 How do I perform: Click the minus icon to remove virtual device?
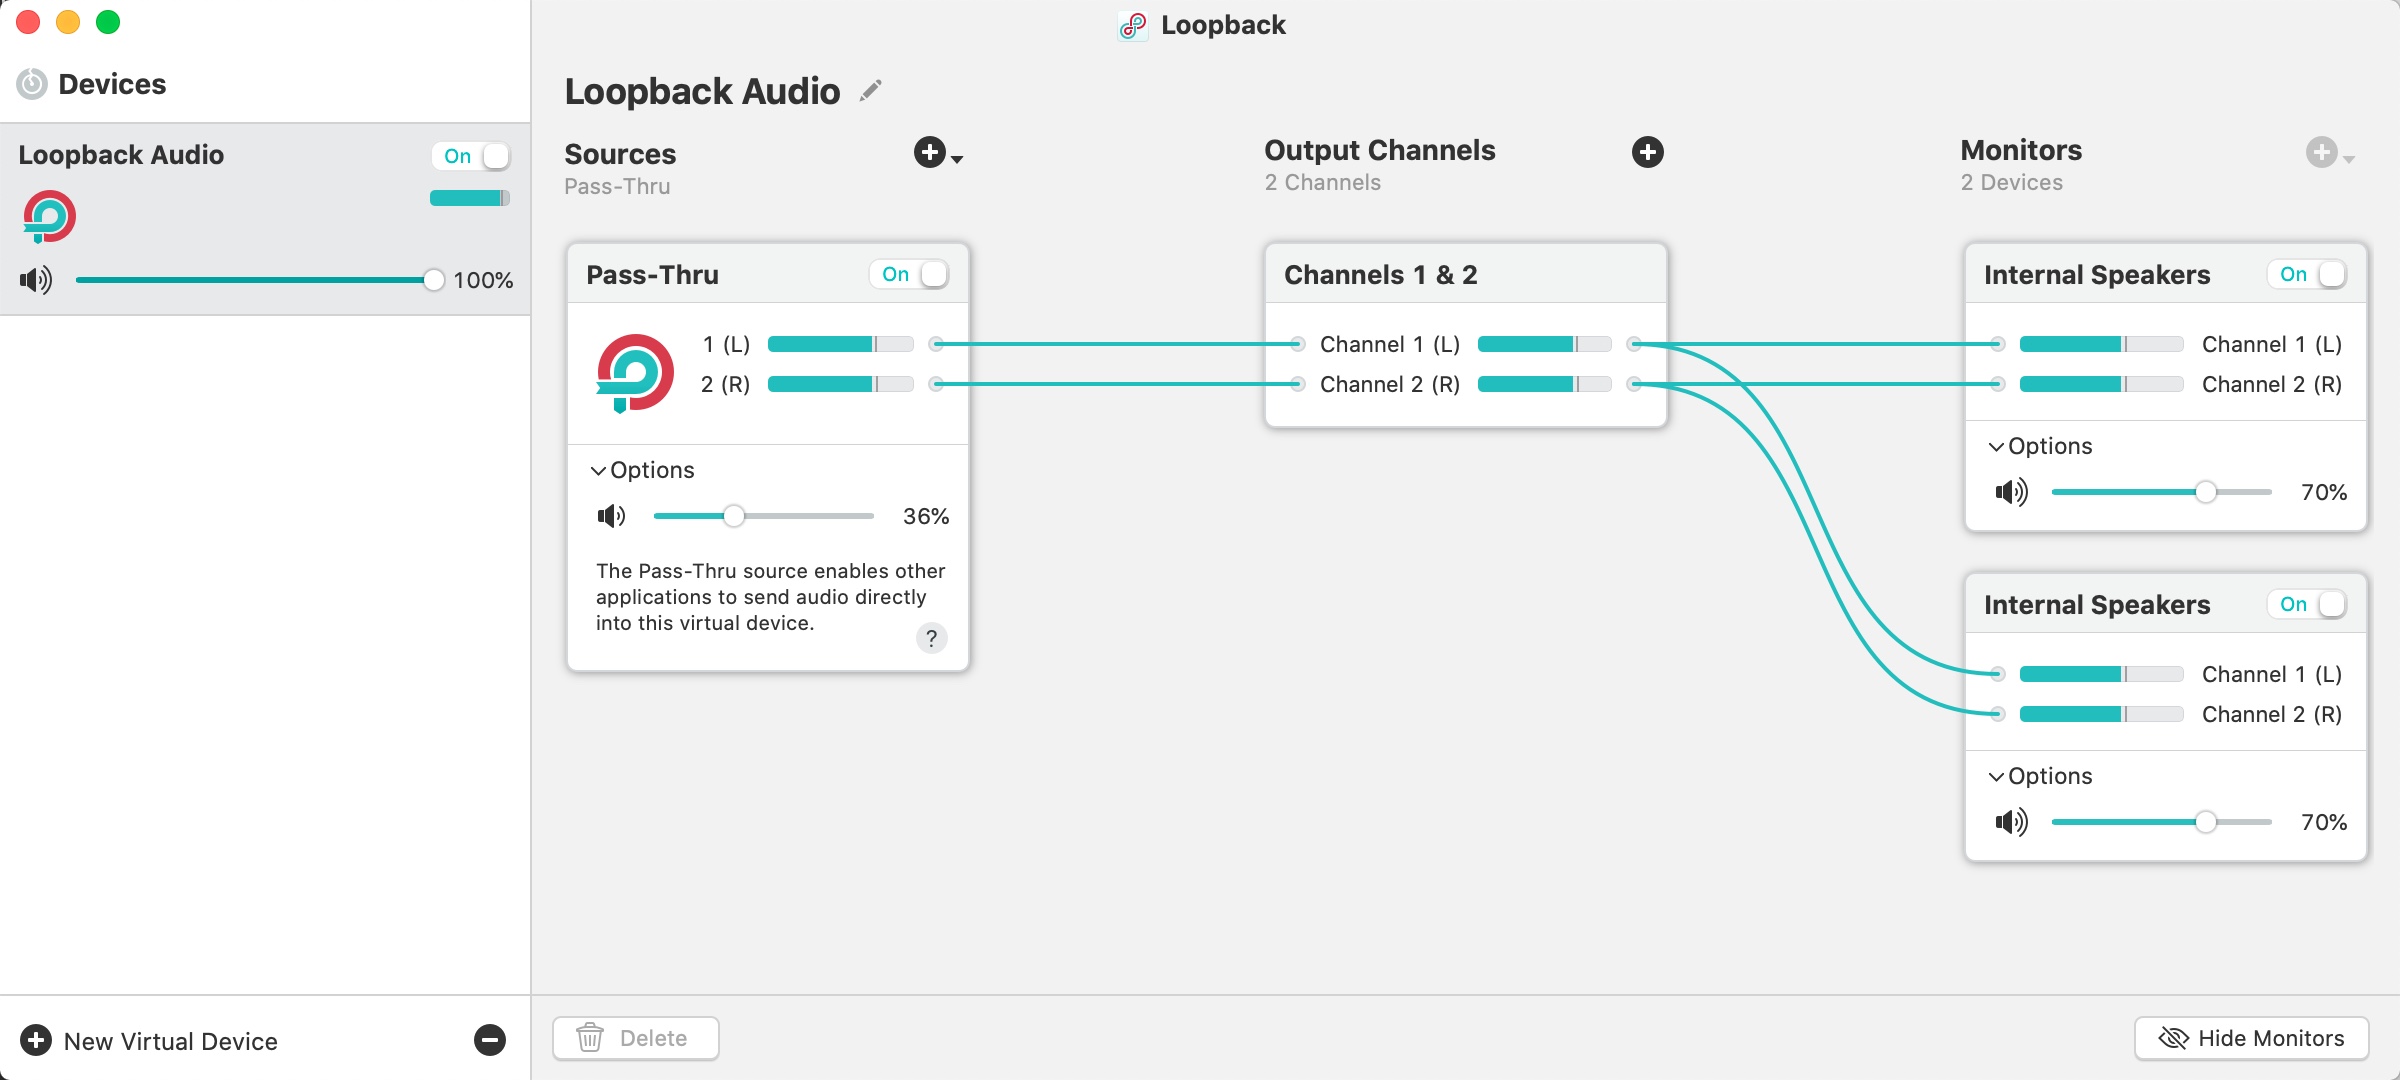point(490,1040)
